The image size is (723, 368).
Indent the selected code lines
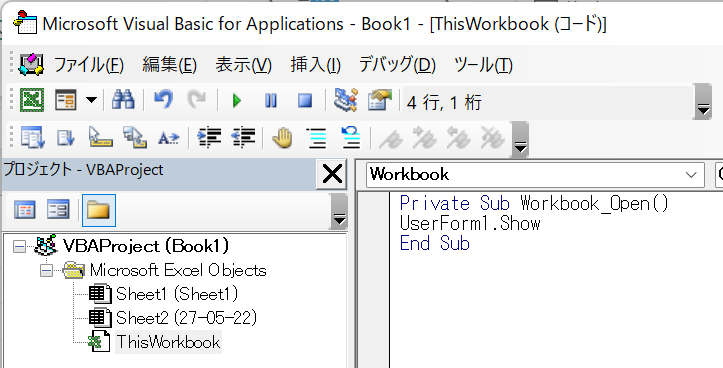tap(209, 138)
